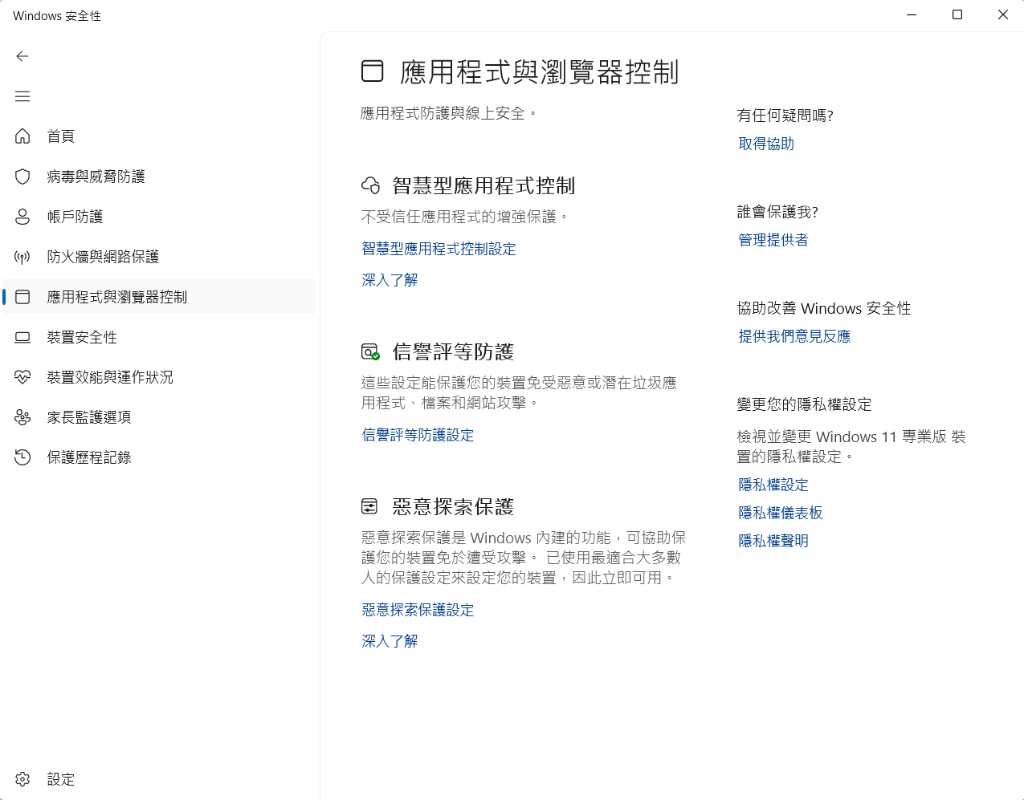Click the 惡意探索保護 heading text
1024x800 pixels.
(453, 506)
